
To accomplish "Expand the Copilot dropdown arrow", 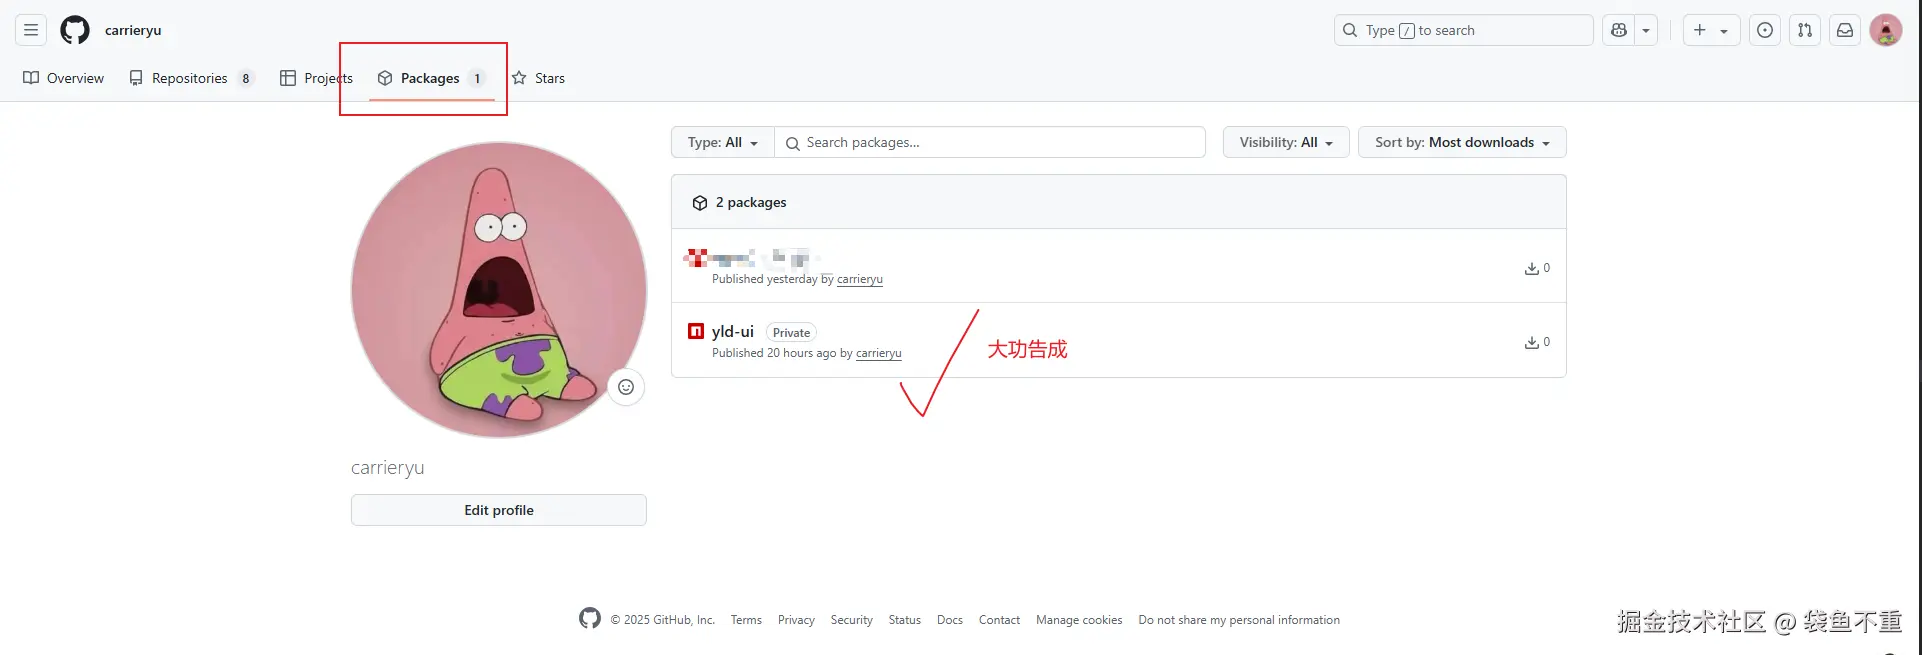I will (x=1646, y=30).
